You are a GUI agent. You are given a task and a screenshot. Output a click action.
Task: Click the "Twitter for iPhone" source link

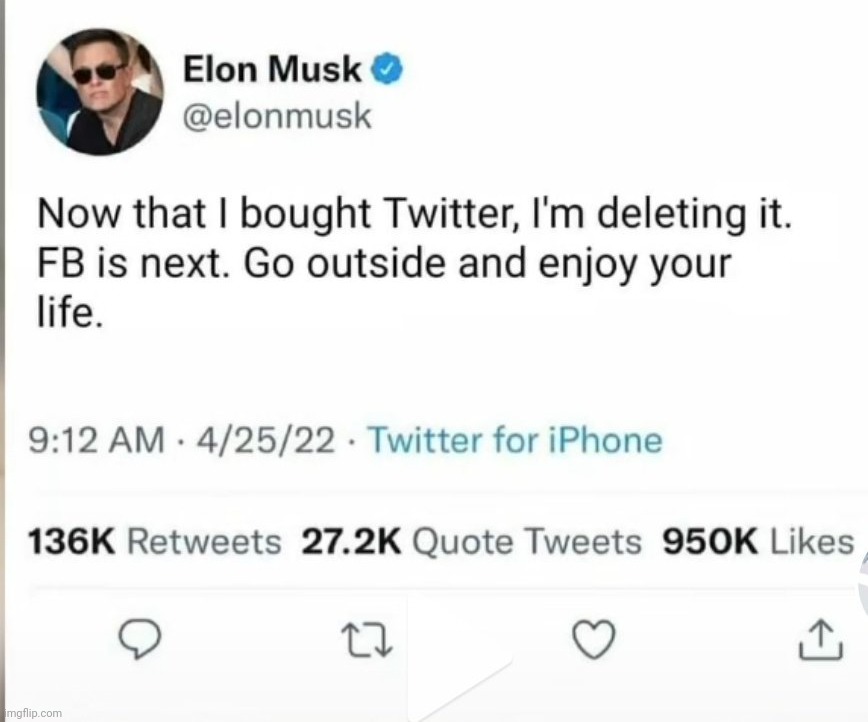(516, 440)
